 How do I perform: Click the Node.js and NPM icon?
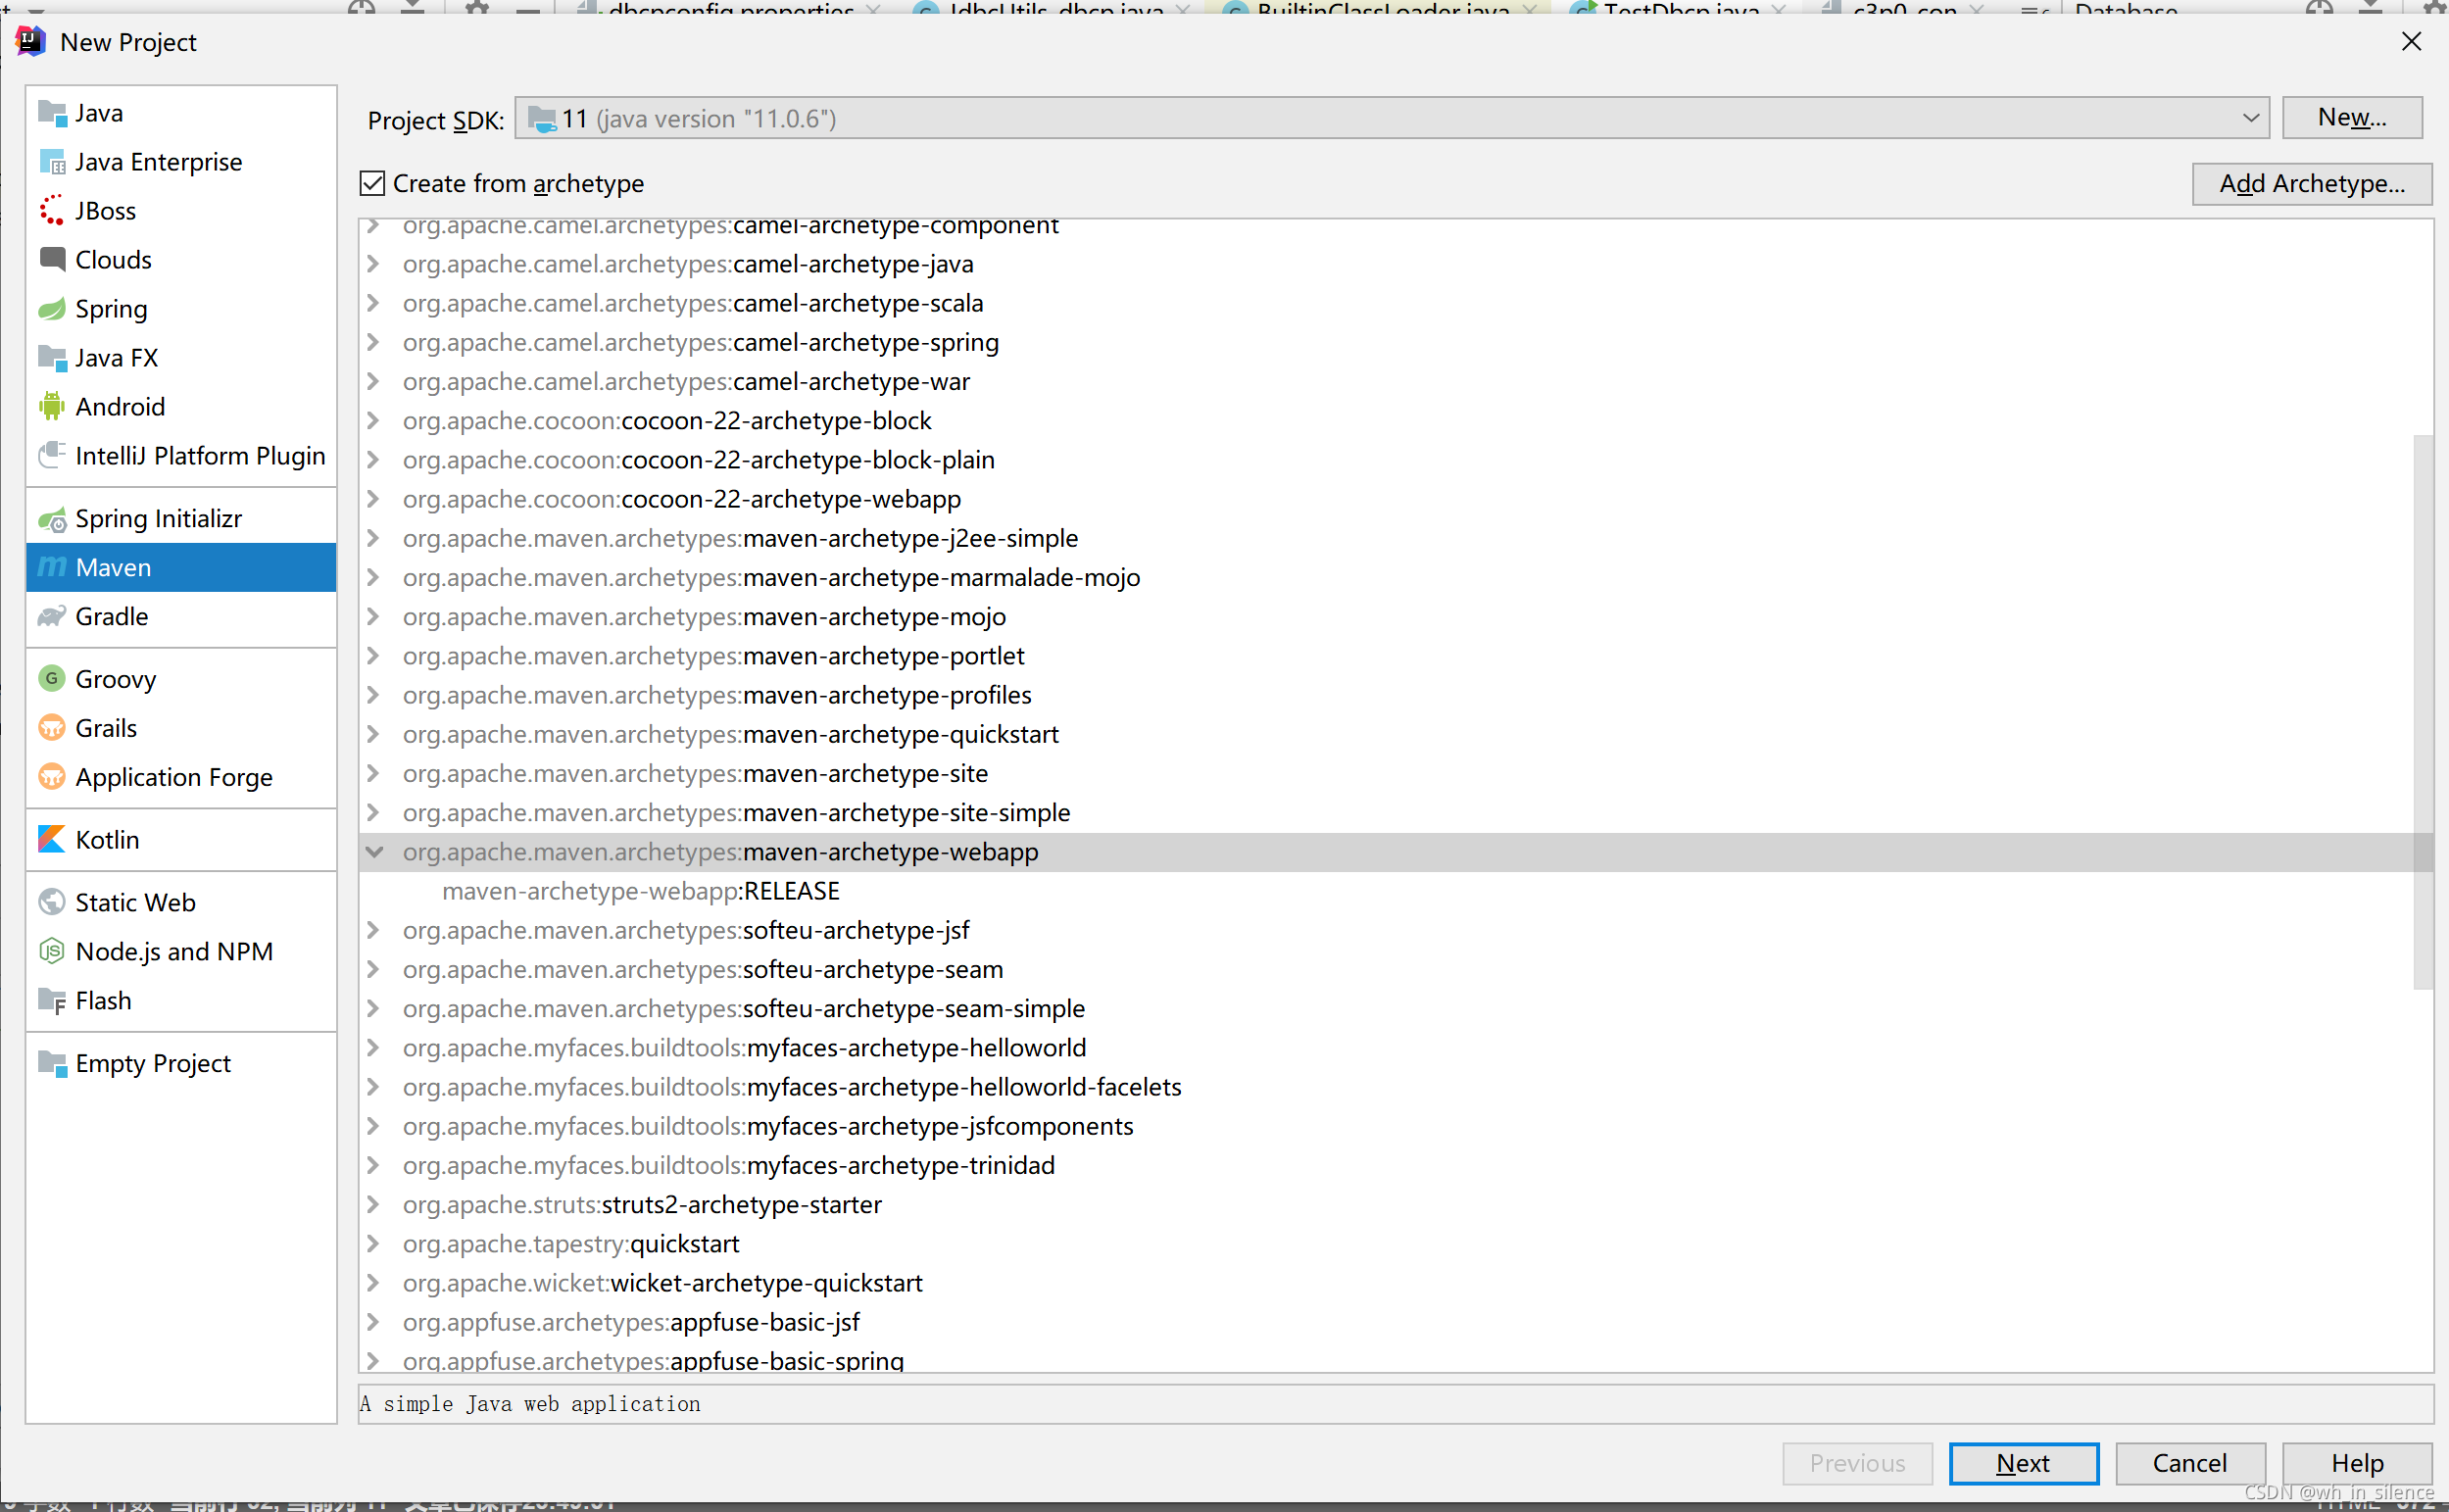pos(51,951)
